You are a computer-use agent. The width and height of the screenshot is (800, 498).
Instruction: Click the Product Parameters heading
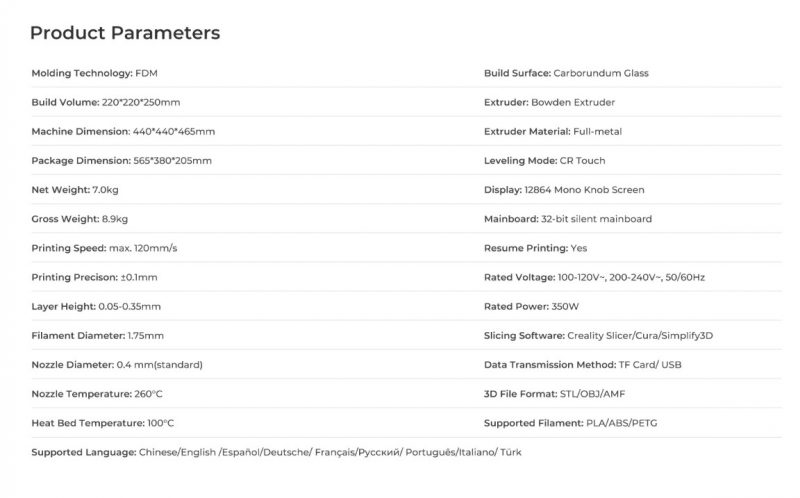[x=125, y=33]
